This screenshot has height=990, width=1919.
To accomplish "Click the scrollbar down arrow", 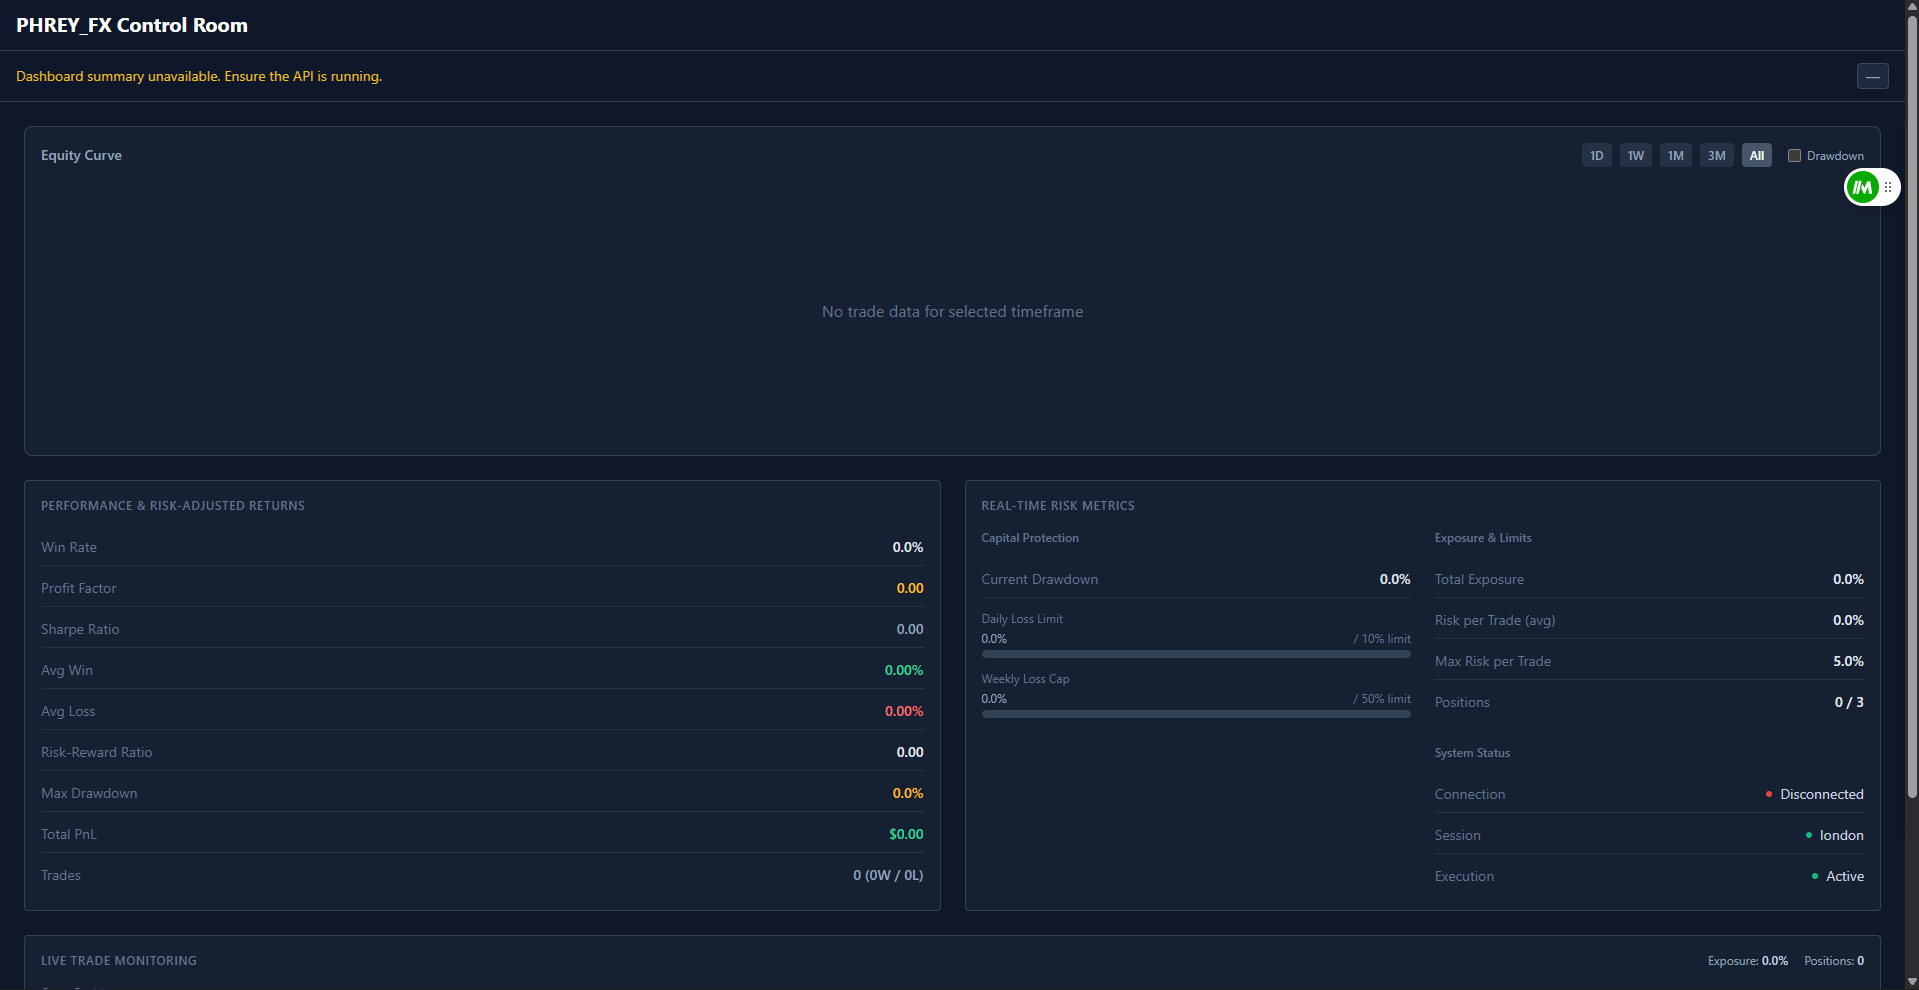I will click(1911, 982).
